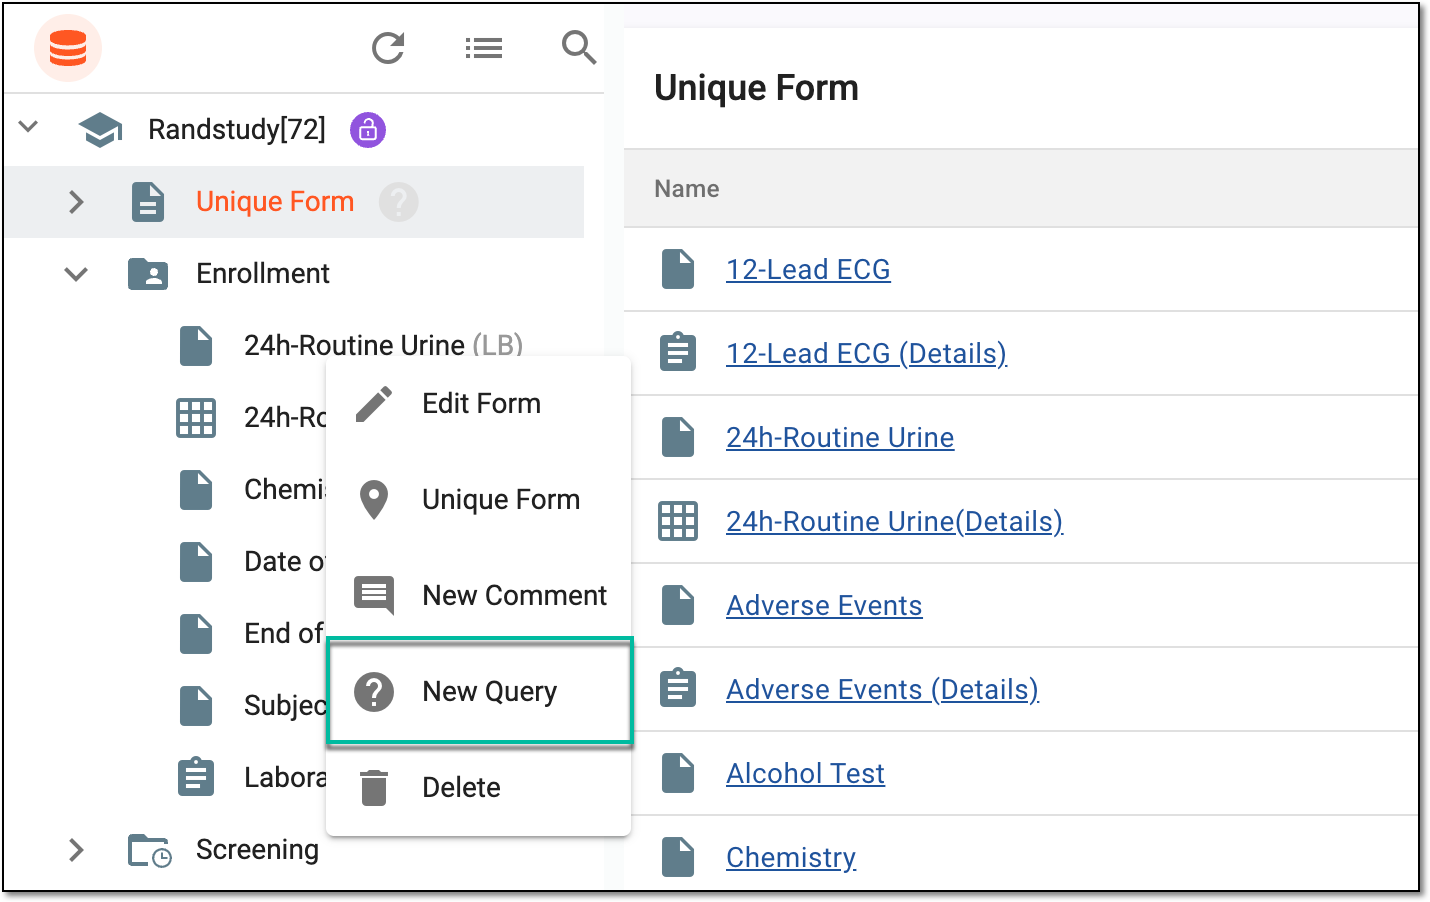Choose Edit Form from the context menu
Screen dimensions: 1430x902
[x=479, y=404]
